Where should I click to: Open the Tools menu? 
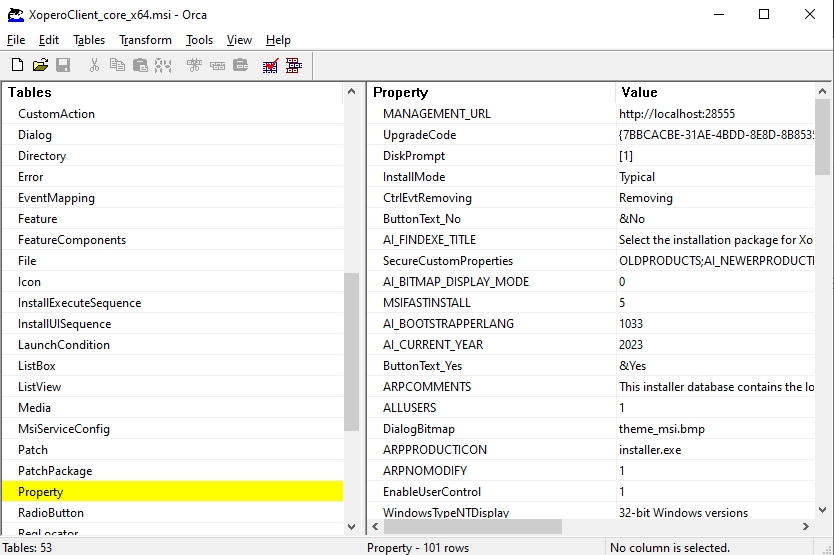click(x=199, y=40)
